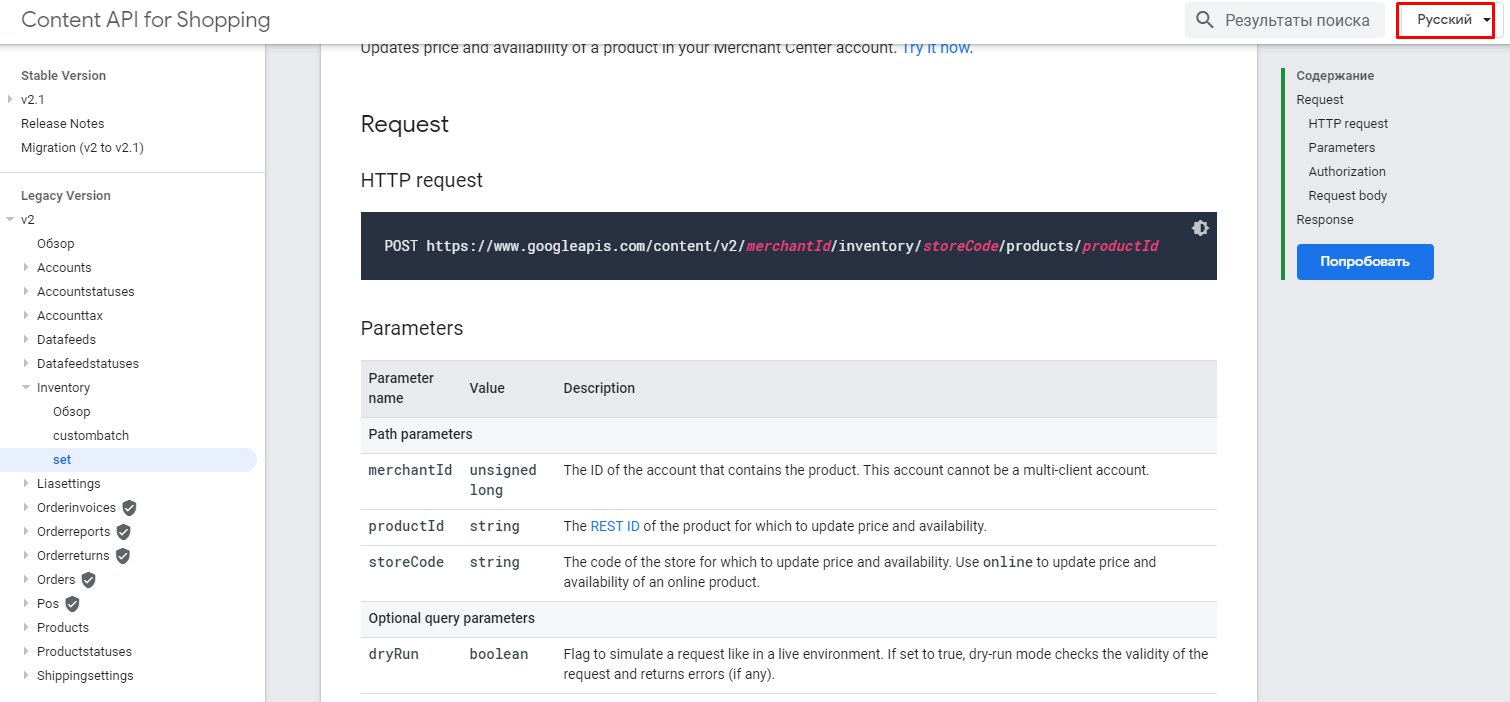Click merchantId in the request URL
The width and height of the screenshot is (1510, 702).
click(x=789, y=246)
